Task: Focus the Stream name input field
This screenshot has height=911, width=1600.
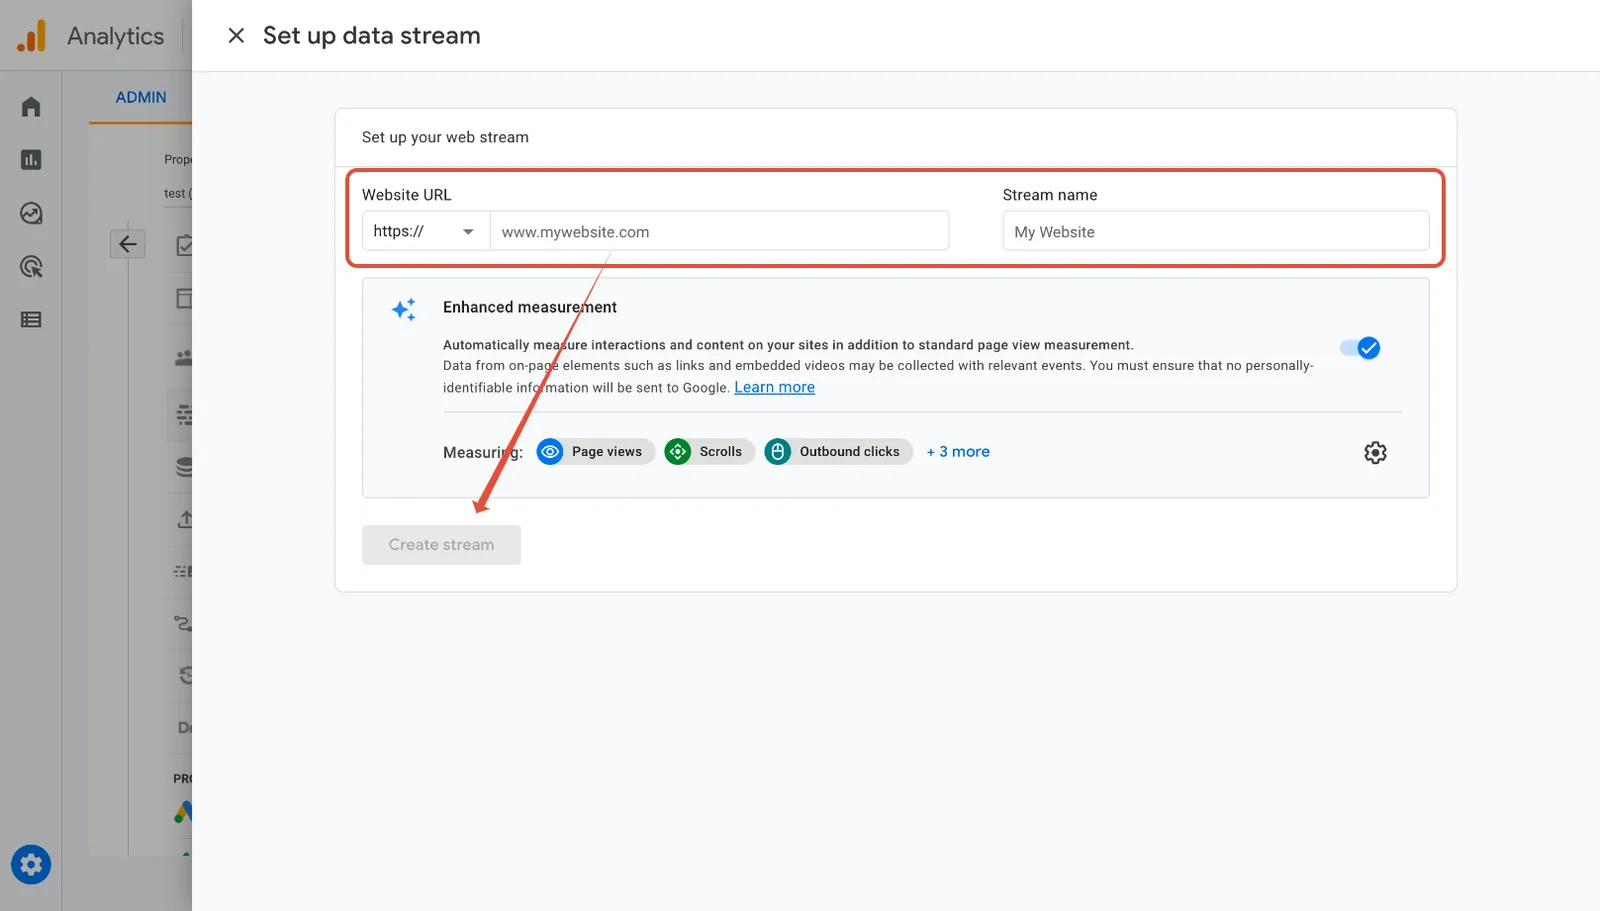Action: tap(1216, 231)
